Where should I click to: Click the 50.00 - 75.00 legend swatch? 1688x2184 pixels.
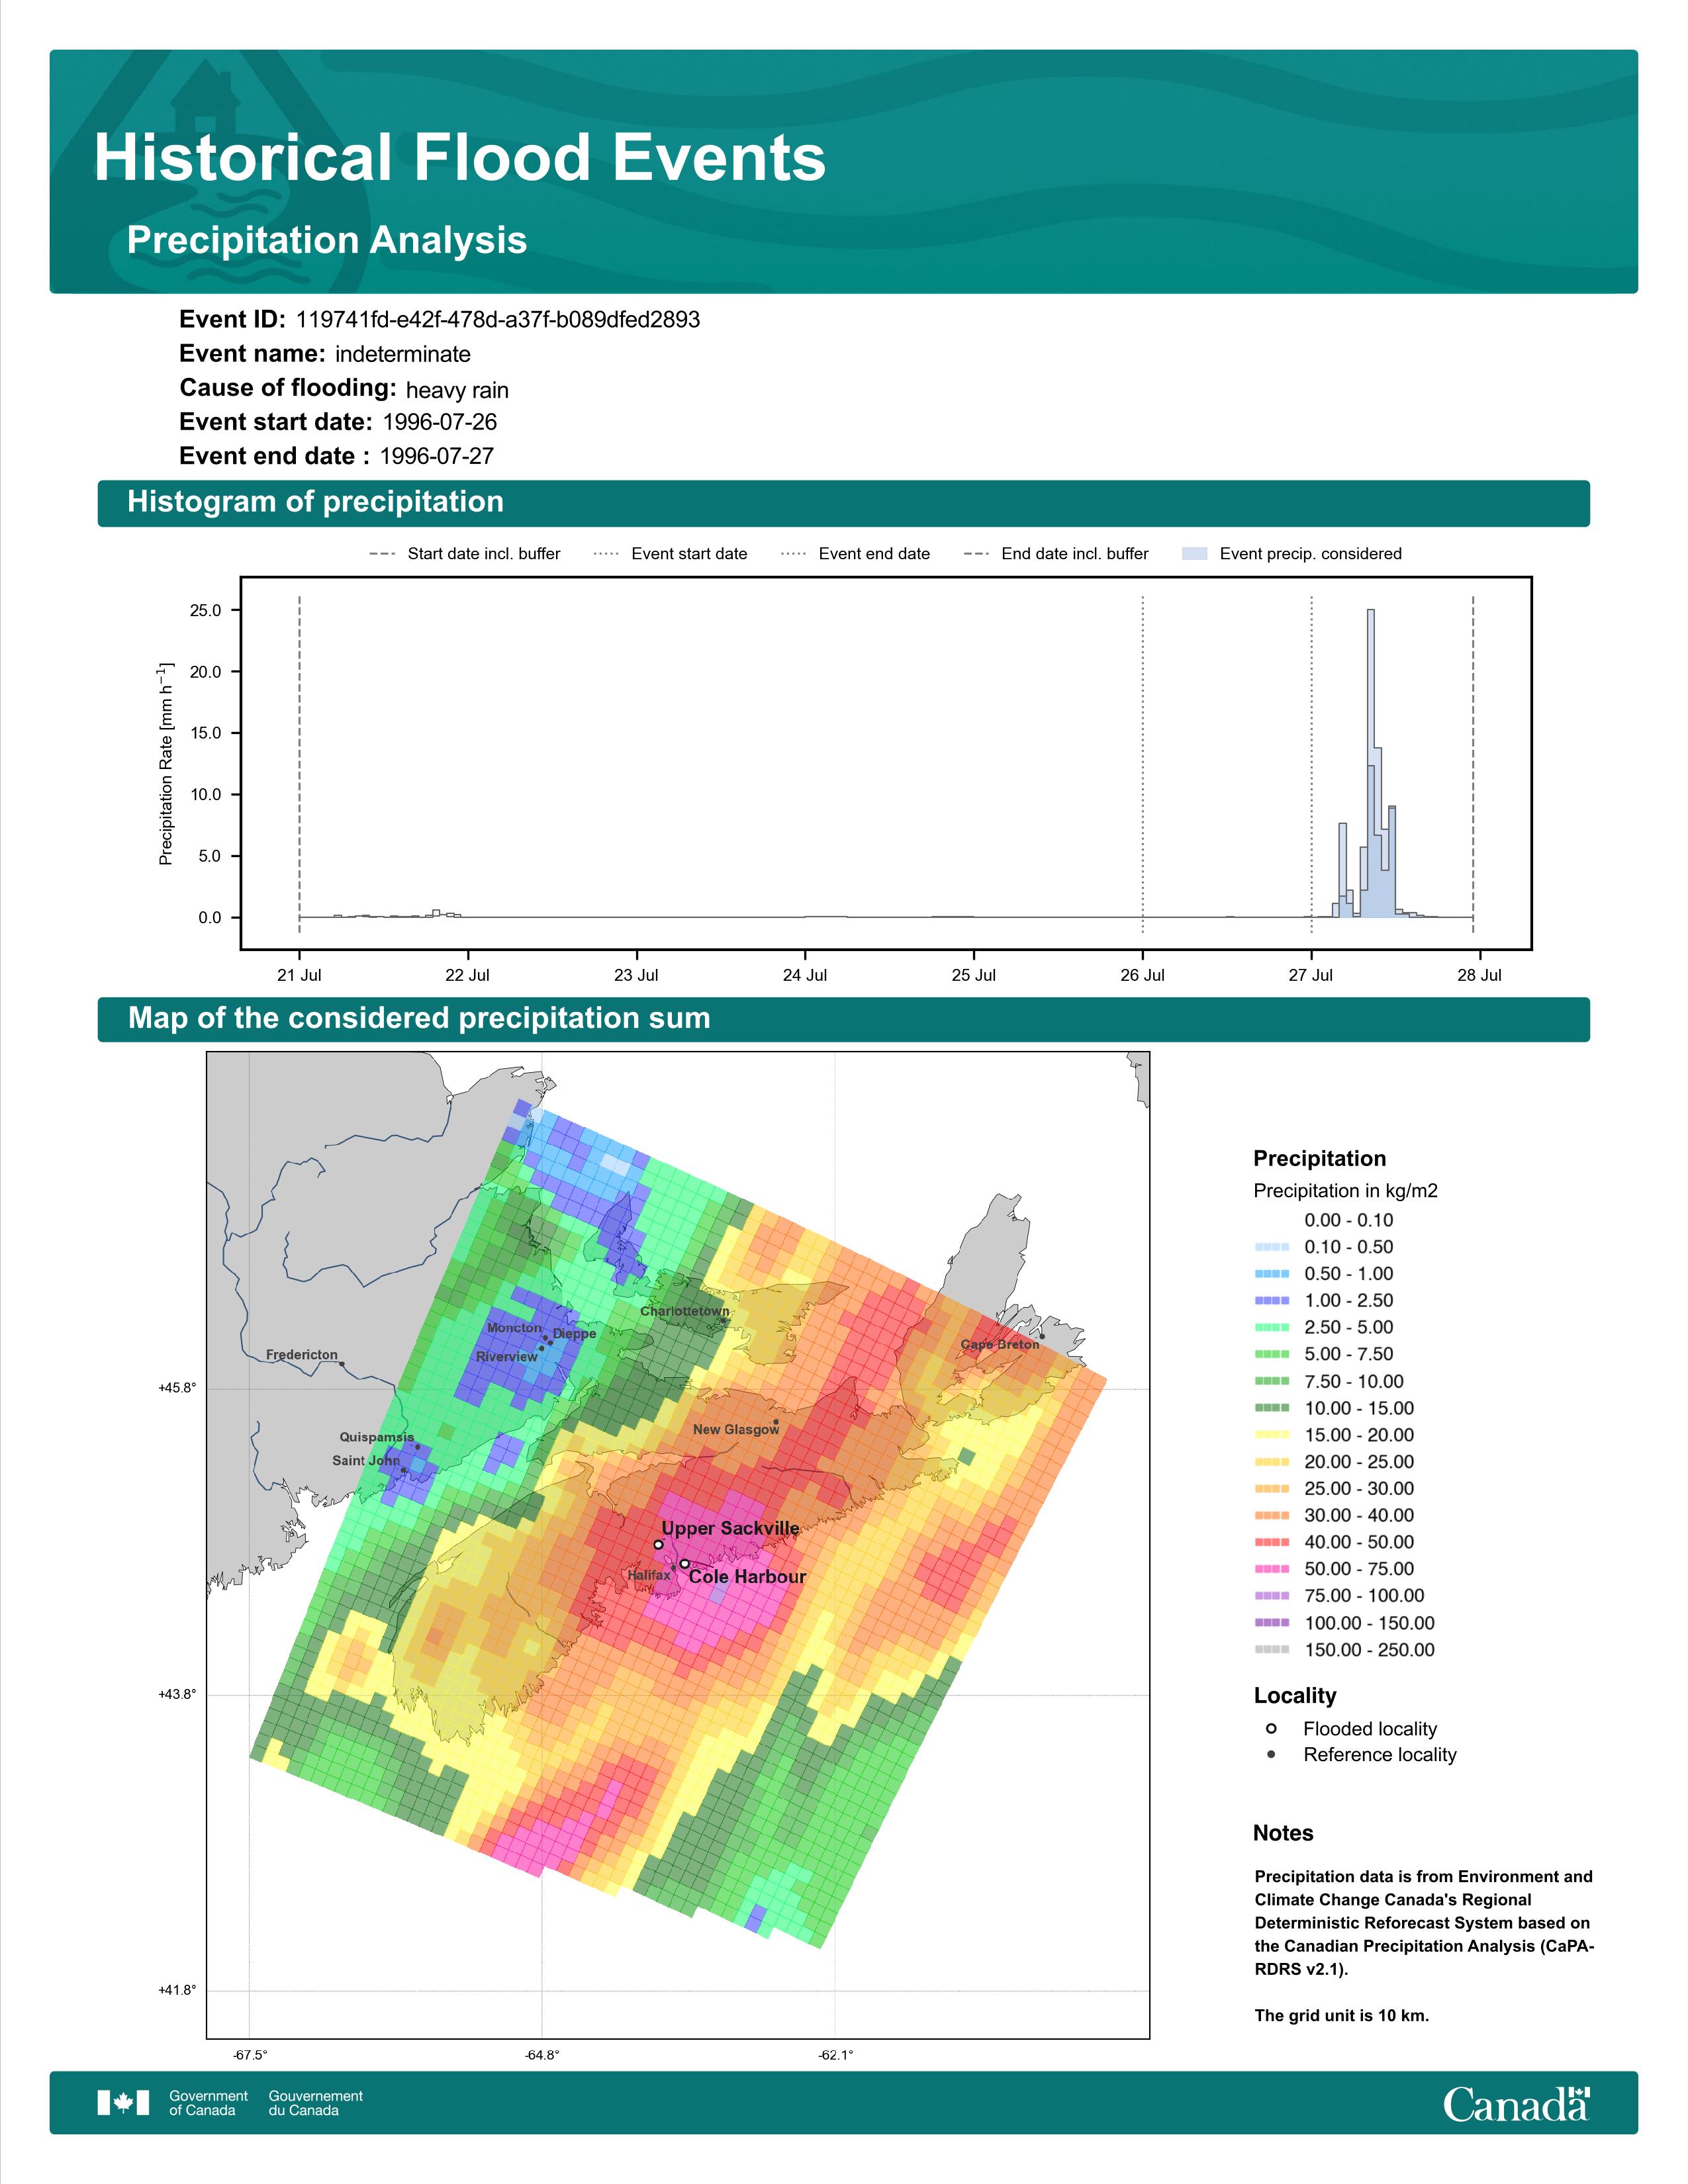(1272, 1569)
